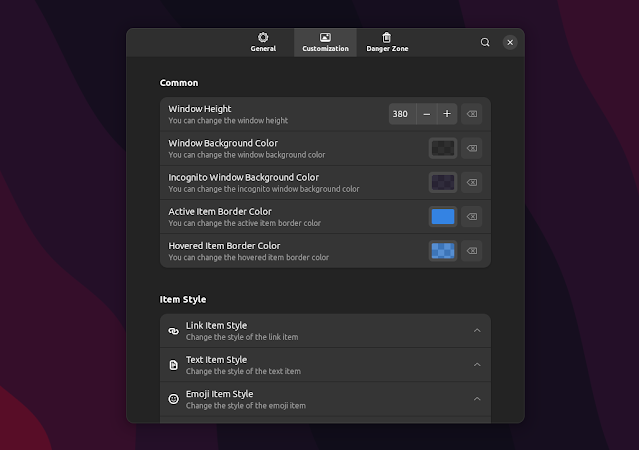Expand the Emoji Item Style section

(477, 399)
